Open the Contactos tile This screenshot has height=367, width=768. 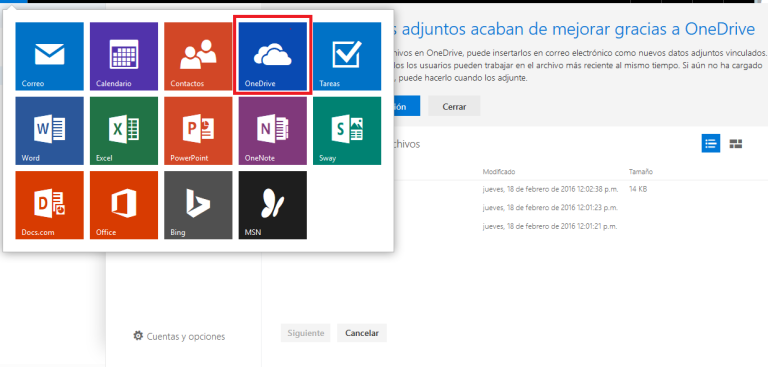click(x=198, y=56)
